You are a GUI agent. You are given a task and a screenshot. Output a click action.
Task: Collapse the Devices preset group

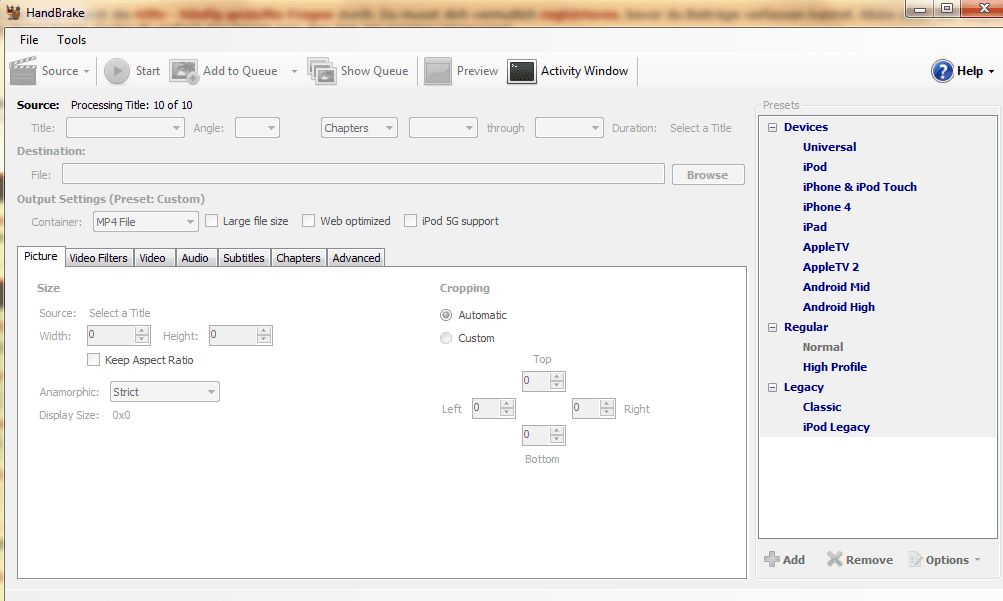click(772, 127)
